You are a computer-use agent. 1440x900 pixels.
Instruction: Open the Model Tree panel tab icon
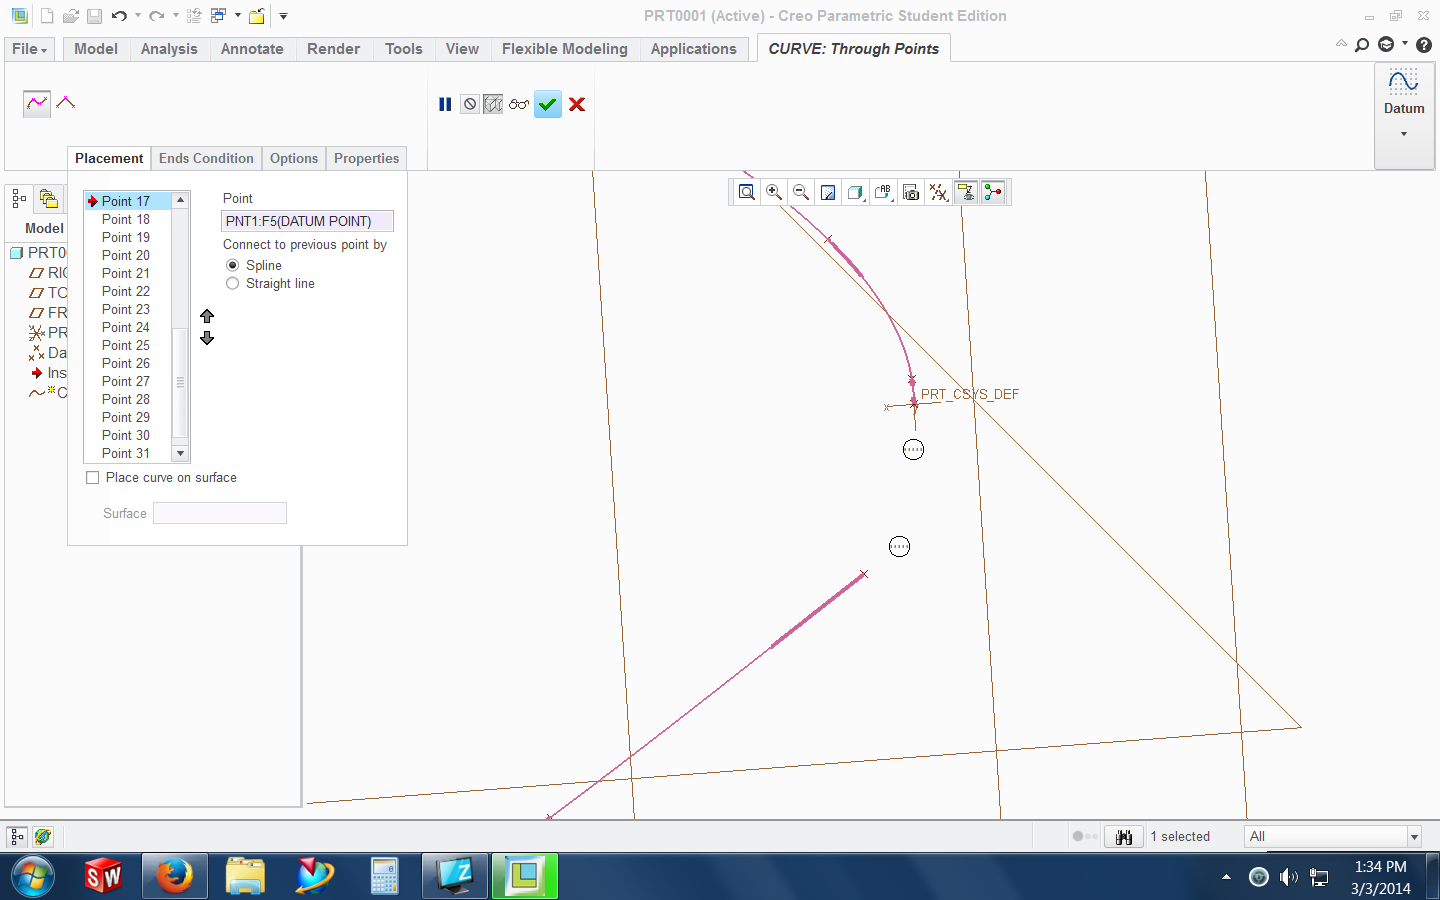(x=19, y=199)
